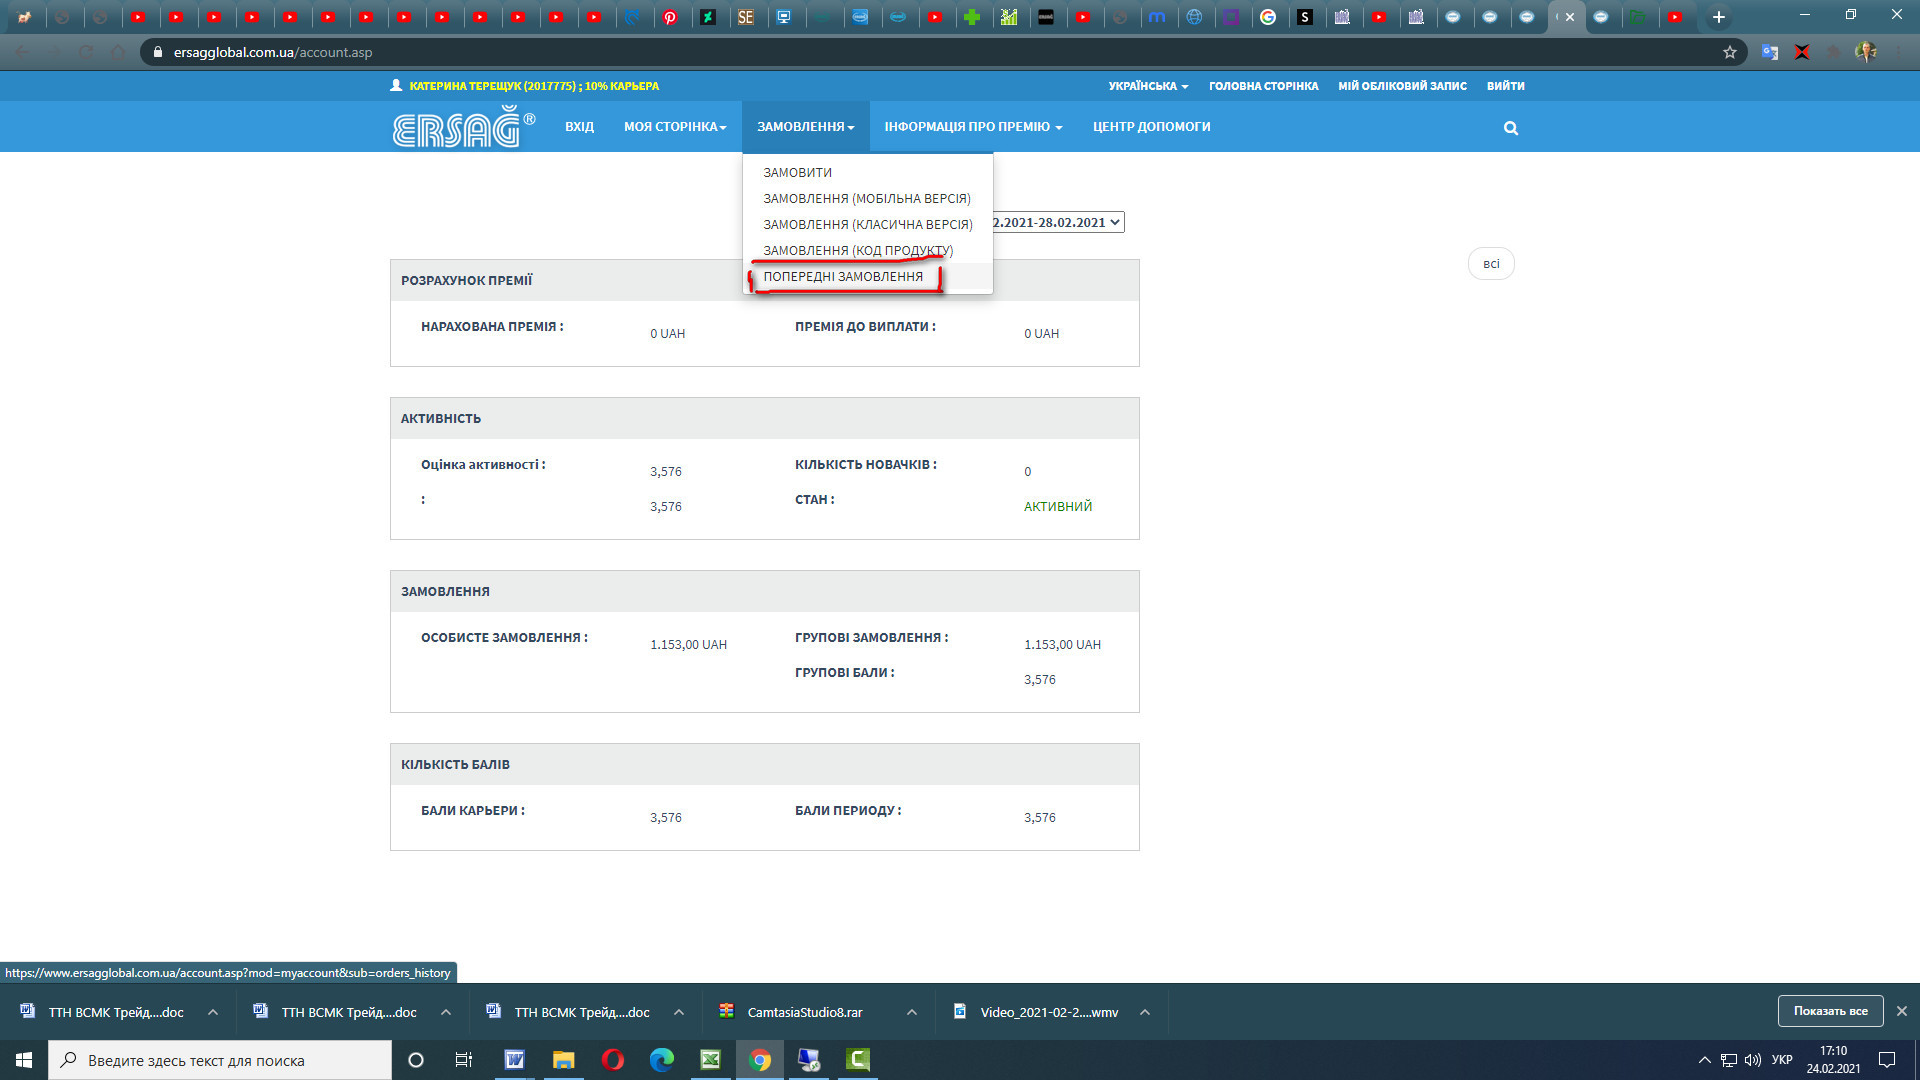Expand ІНФОРМАЦІЯ ПРО ПРЕМІЮ menu
Image resolution: width=1920 pixels, height=1080 pixels.
pos(972,127)
